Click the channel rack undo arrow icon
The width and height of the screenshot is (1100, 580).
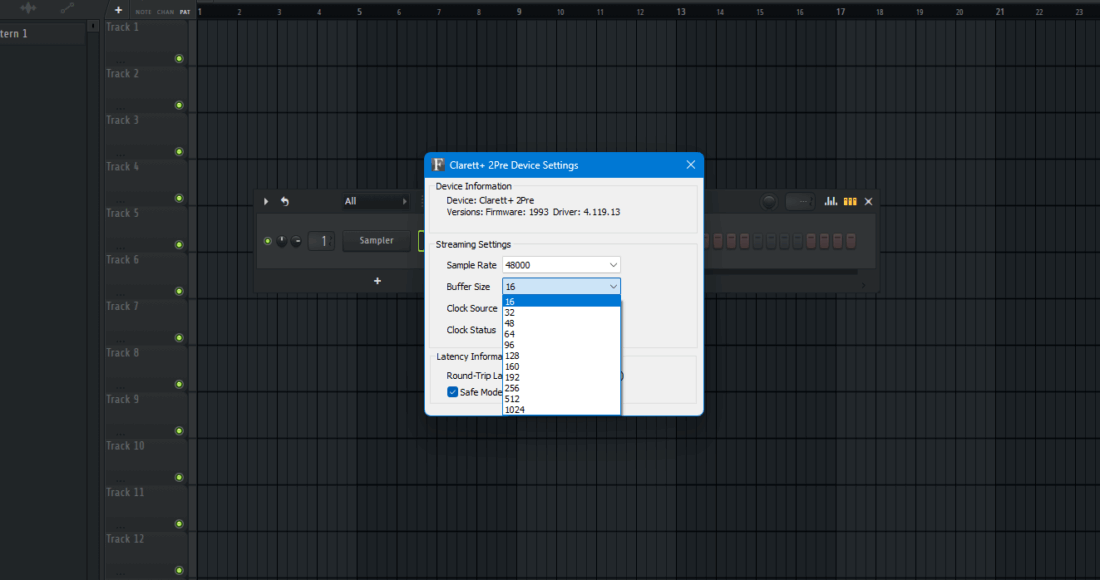[x=285, y=202]
